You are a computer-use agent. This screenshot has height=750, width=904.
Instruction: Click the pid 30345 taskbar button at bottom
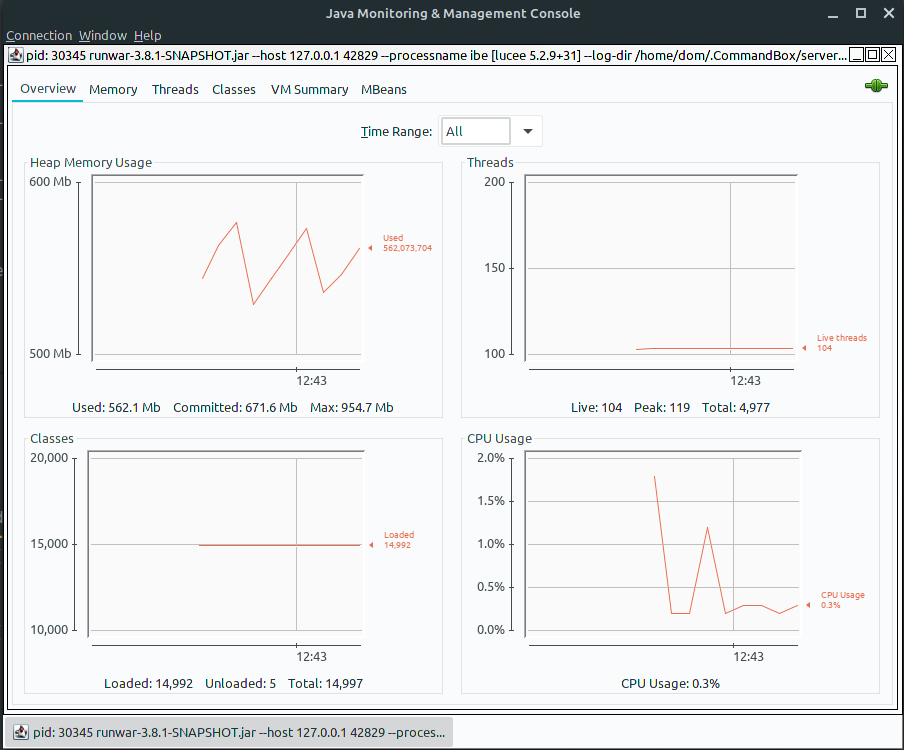228,732
